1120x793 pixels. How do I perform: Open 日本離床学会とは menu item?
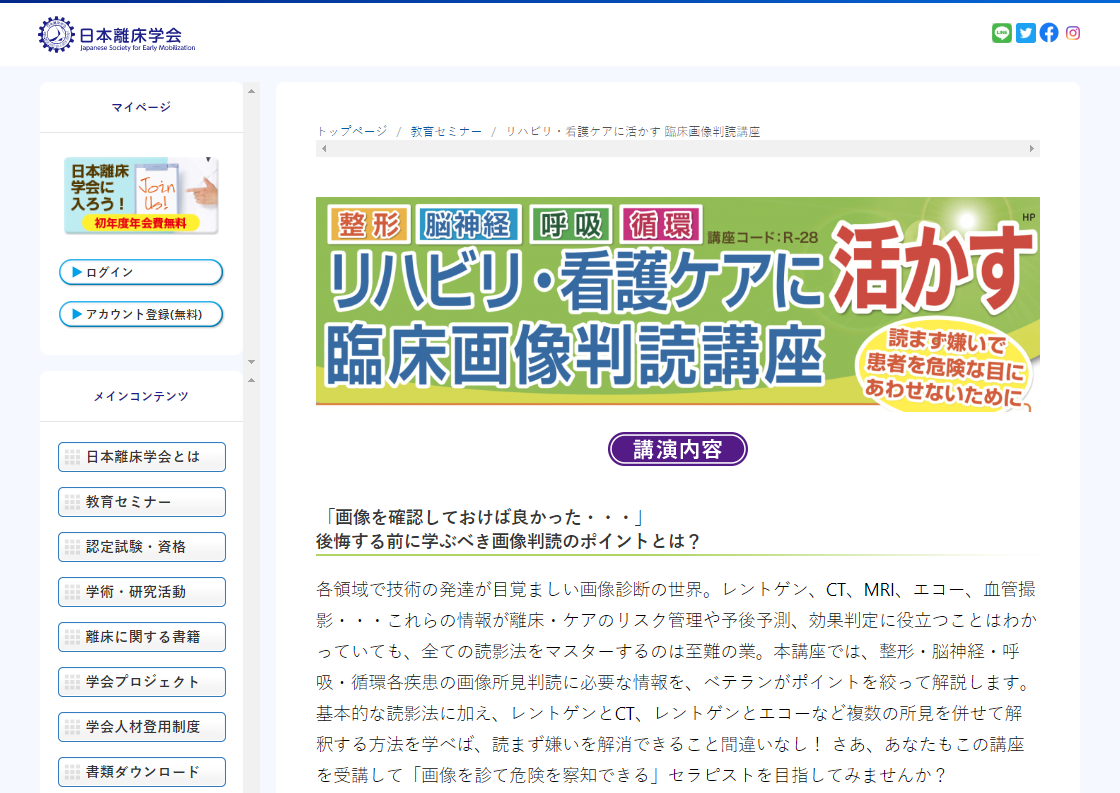(142, 457)
